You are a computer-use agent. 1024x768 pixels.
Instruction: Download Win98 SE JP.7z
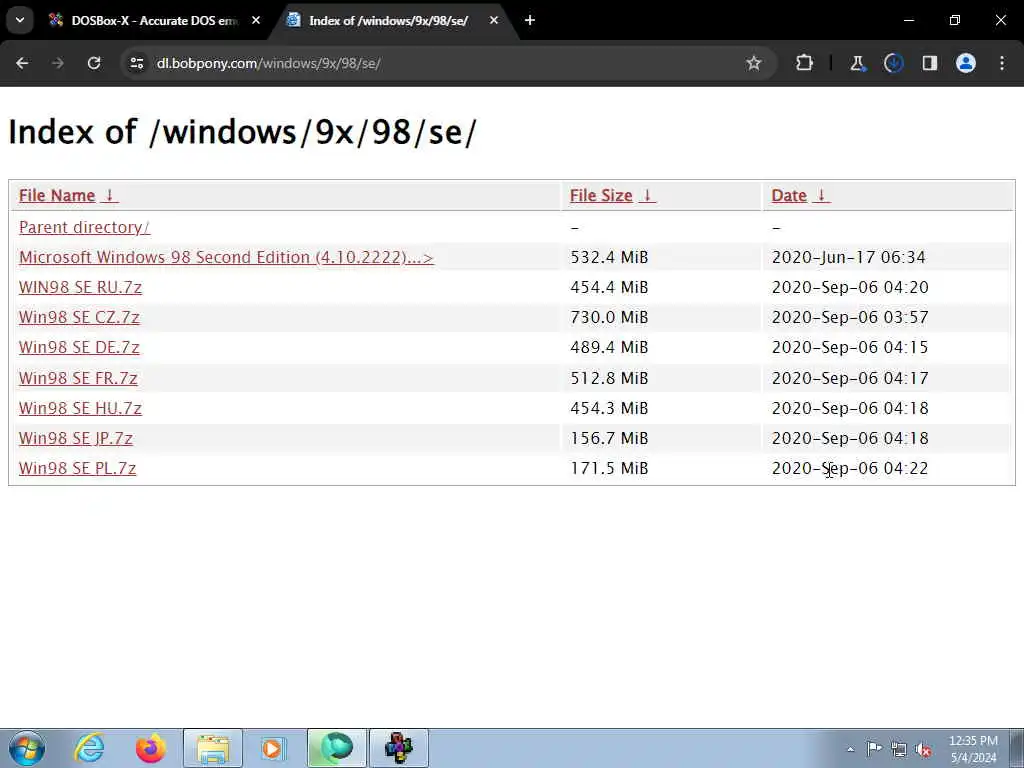[x=76, y=438]
